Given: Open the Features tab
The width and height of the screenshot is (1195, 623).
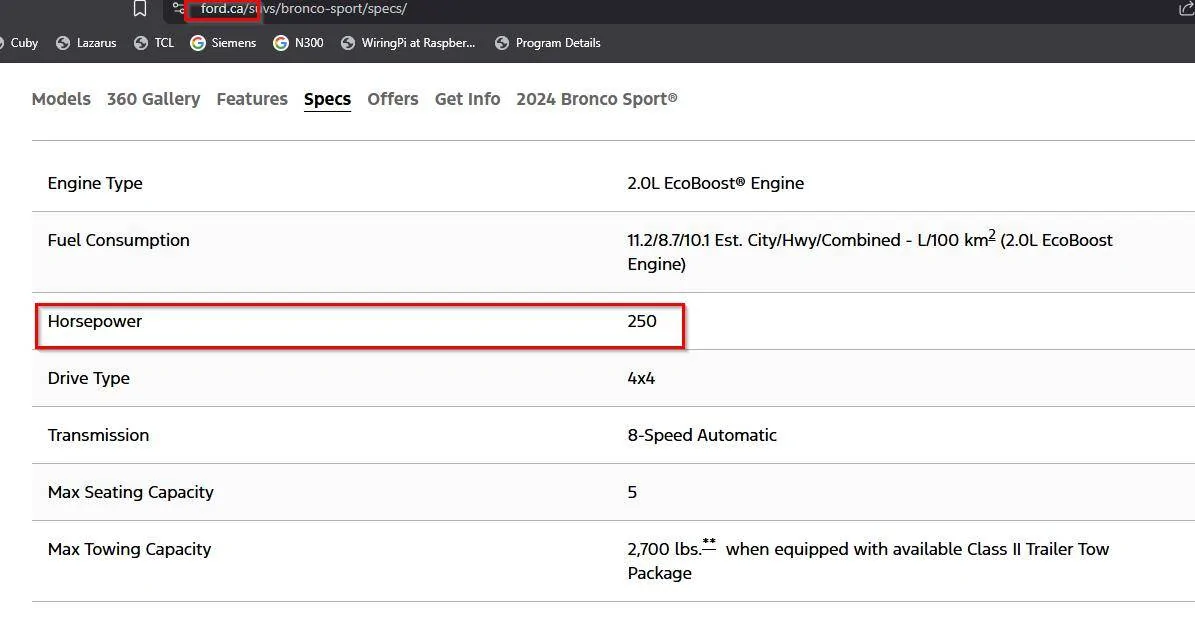Looking at the screenshot, I should (252, 99).
